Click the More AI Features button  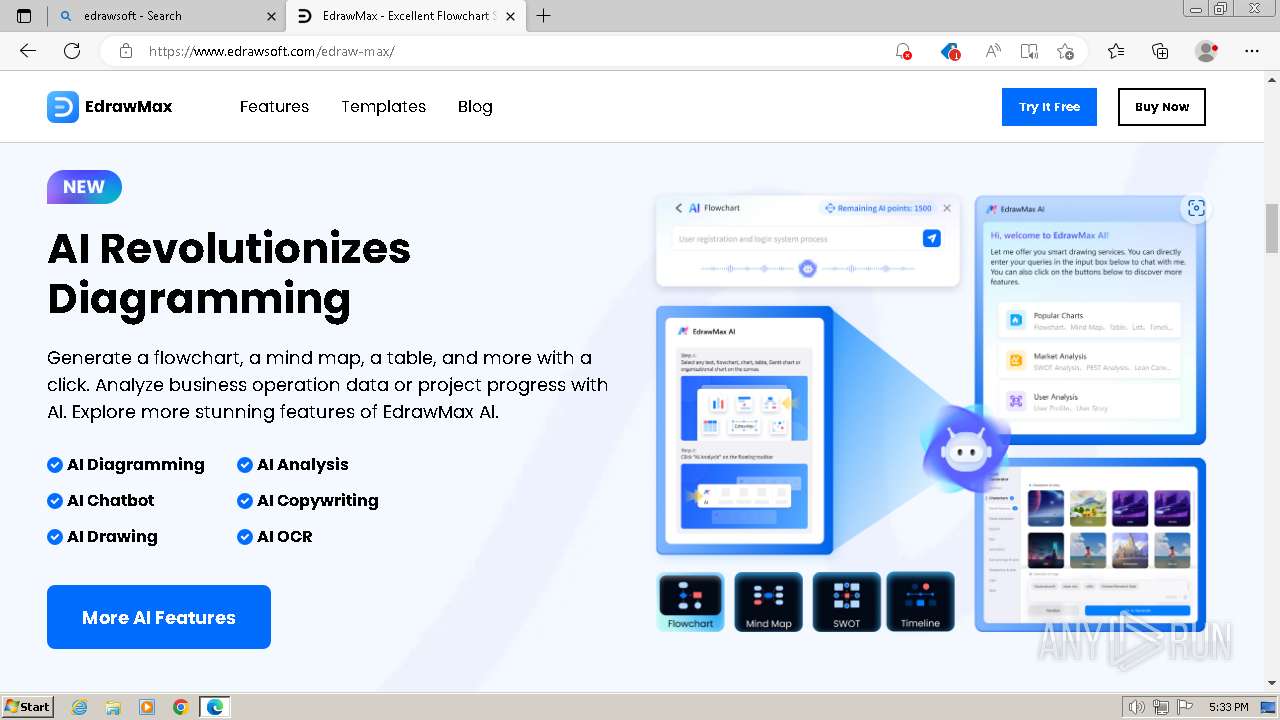point(159,617)
